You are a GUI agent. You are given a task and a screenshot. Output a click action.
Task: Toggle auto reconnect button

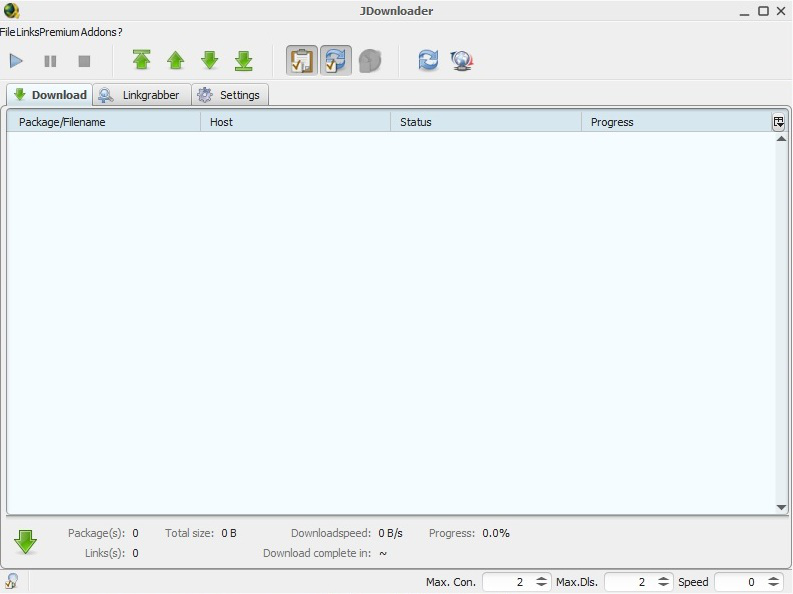(x=336, y=61)
